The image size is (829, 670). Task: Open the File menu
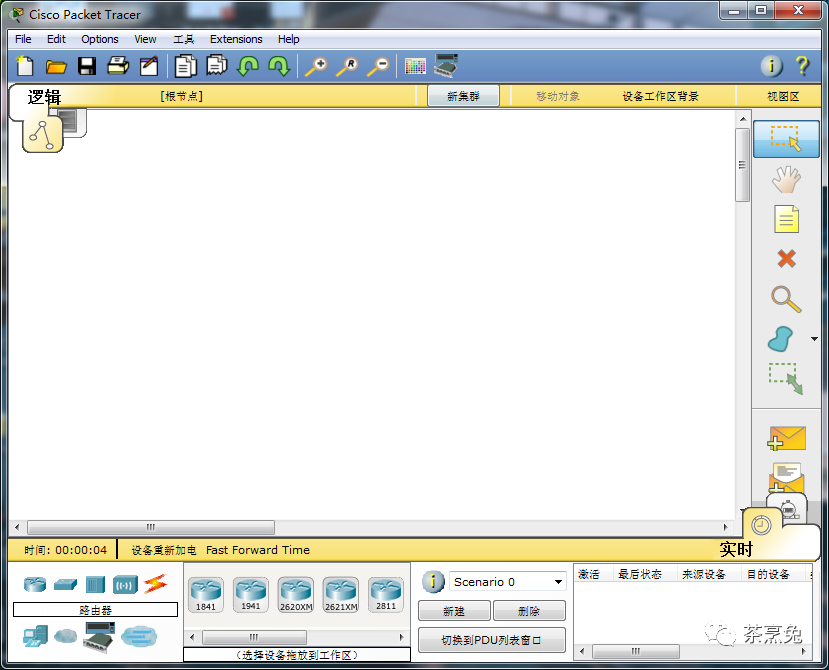[x=23, y=39]
